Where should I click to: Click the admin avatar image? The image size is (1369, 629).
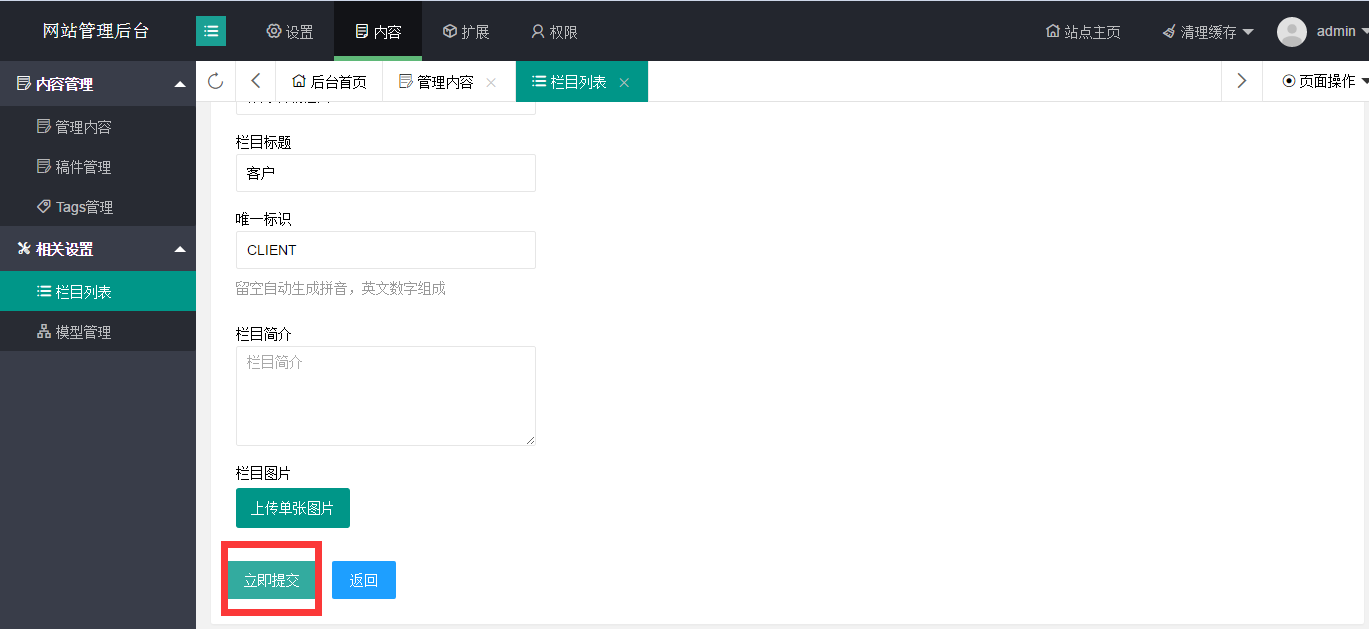coord(1291,32)
